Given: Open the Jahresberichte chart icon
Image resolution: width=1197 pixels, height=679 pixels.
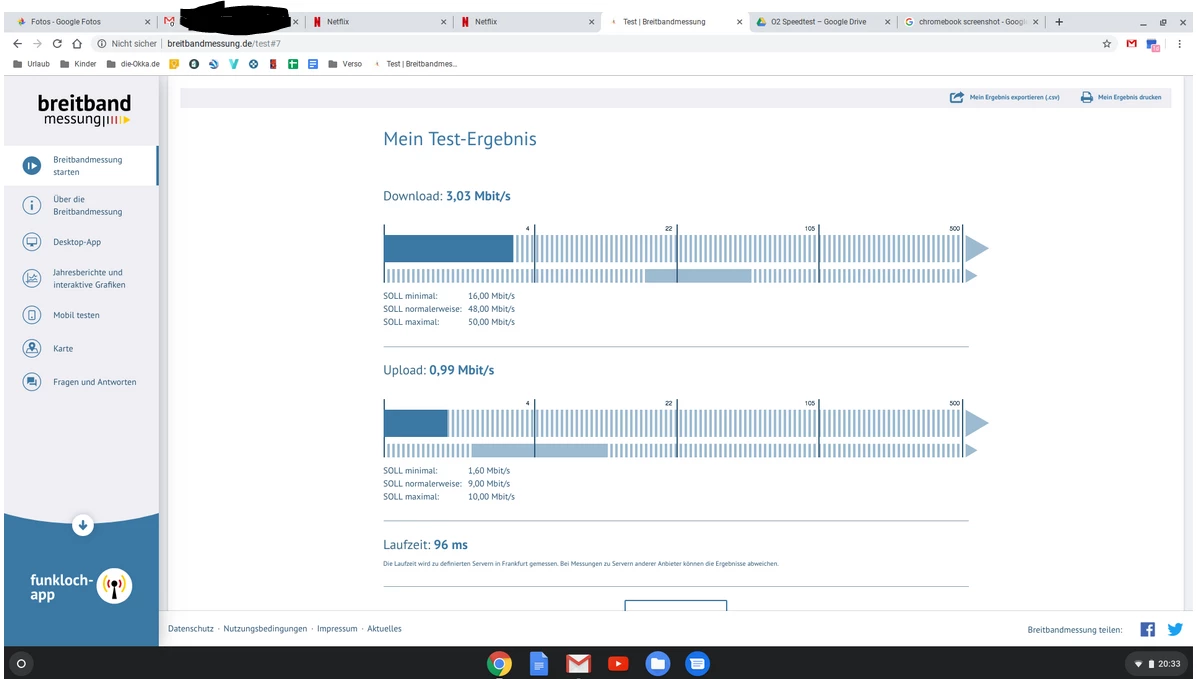Looking at the screenshot, I should (31, 278).
